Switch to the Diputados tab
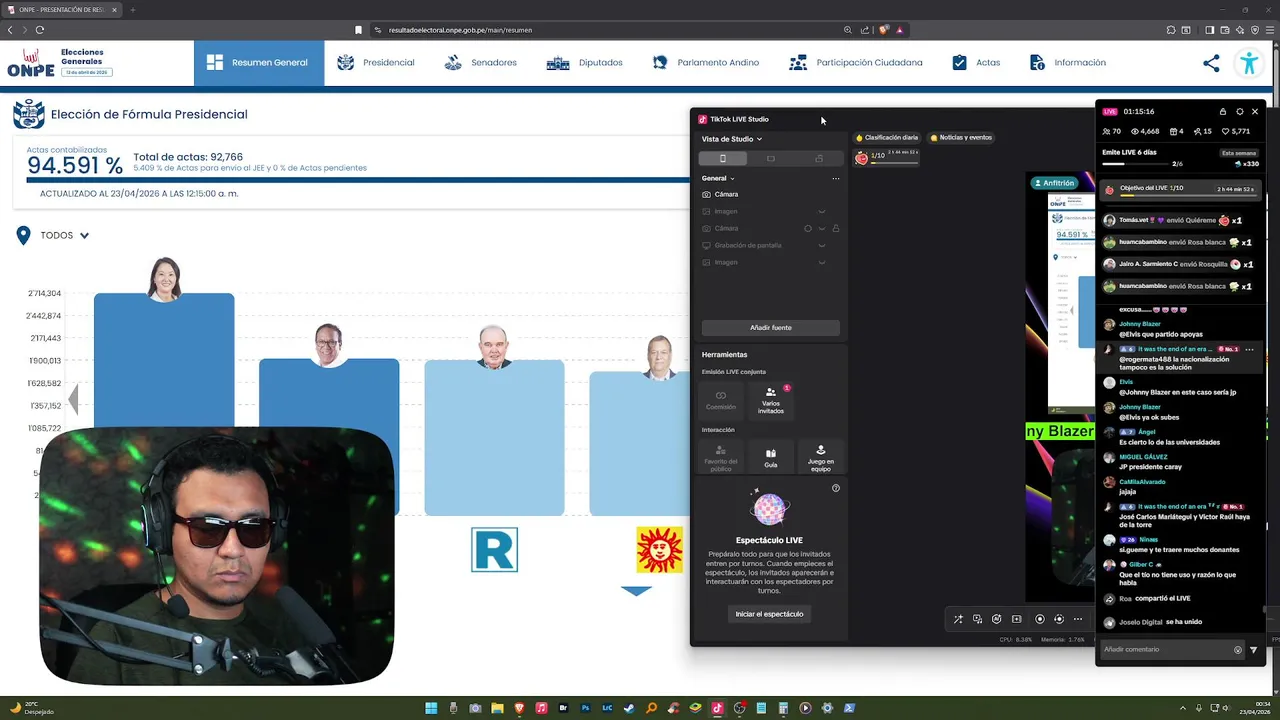The width and height of the screenshot is (1280, 720). (x=585, y=63)
